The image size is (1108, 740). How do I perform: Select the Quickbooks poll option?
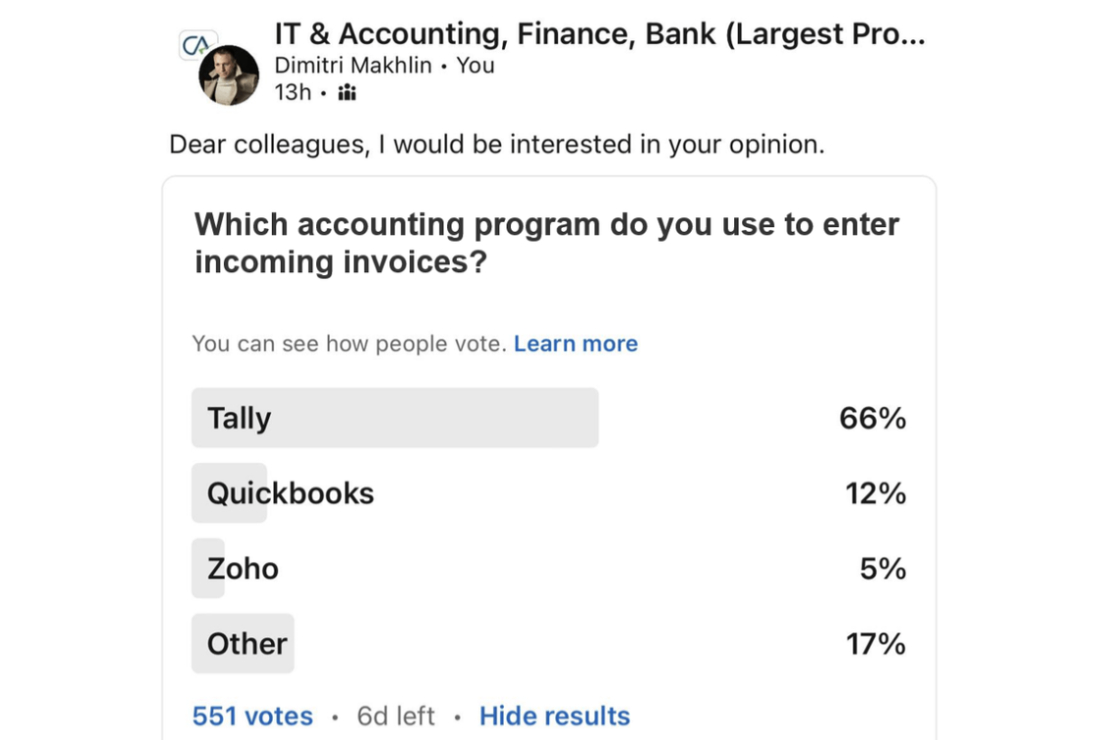point(290,493)
